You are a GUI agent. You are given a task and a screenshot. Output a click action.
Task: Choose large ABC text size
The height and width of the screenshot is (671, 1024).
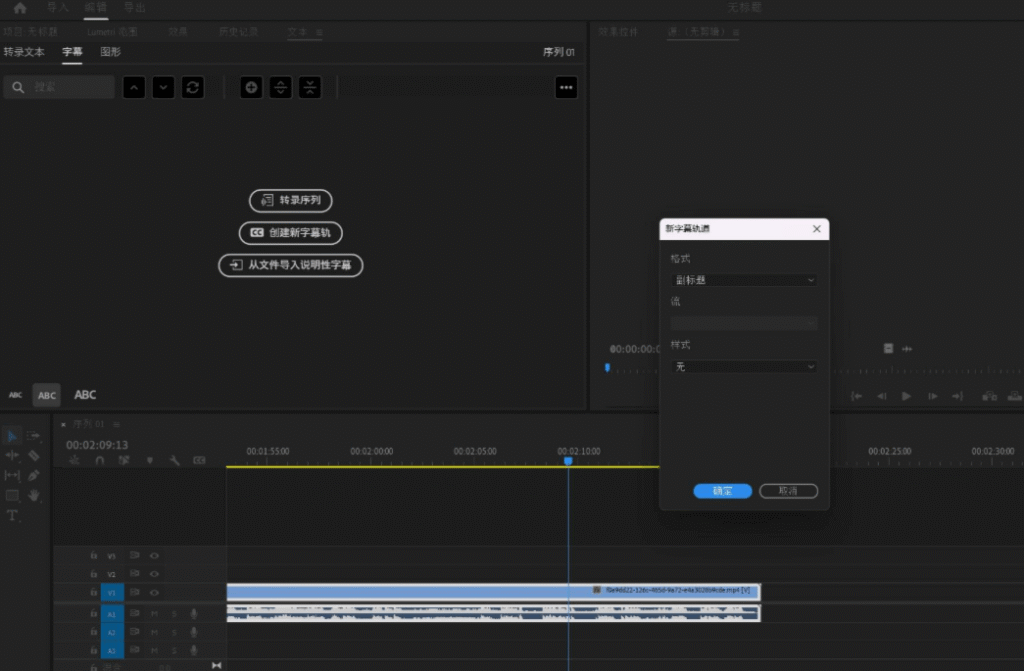pos(85,395)
